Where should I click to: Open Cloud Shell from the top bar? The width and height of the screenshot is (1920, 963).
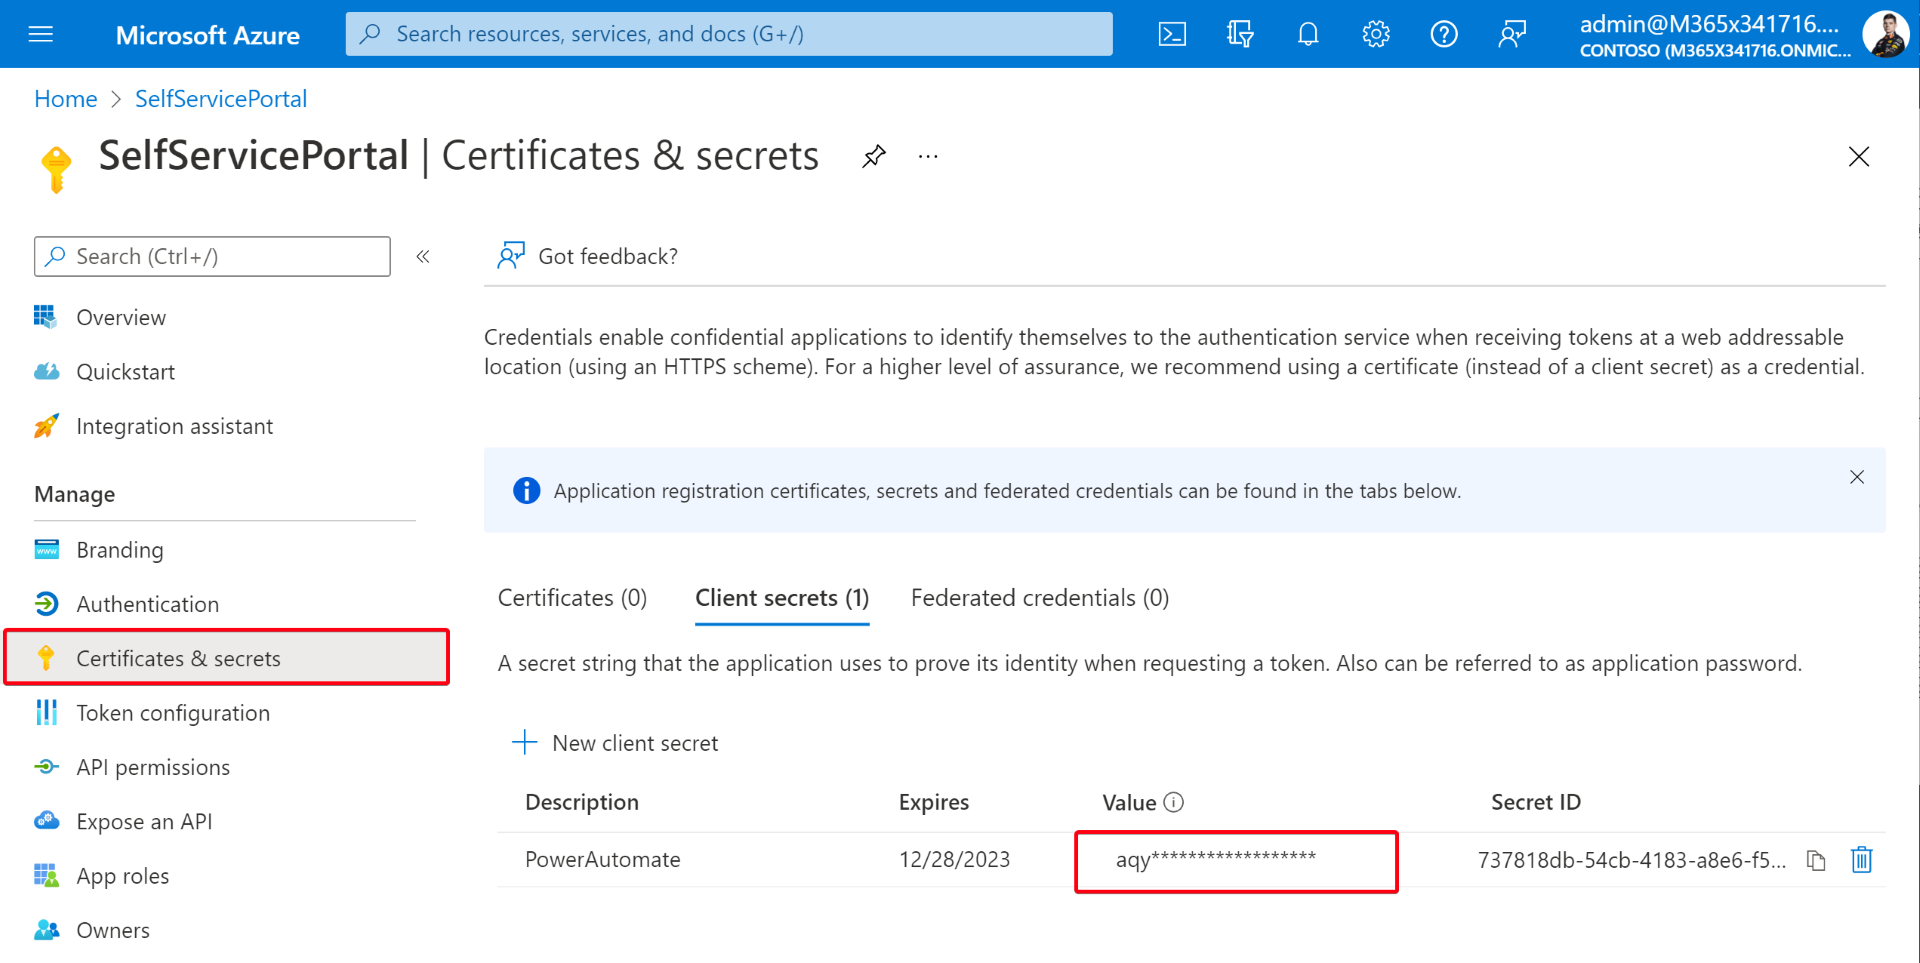(x=1172, y=34)
